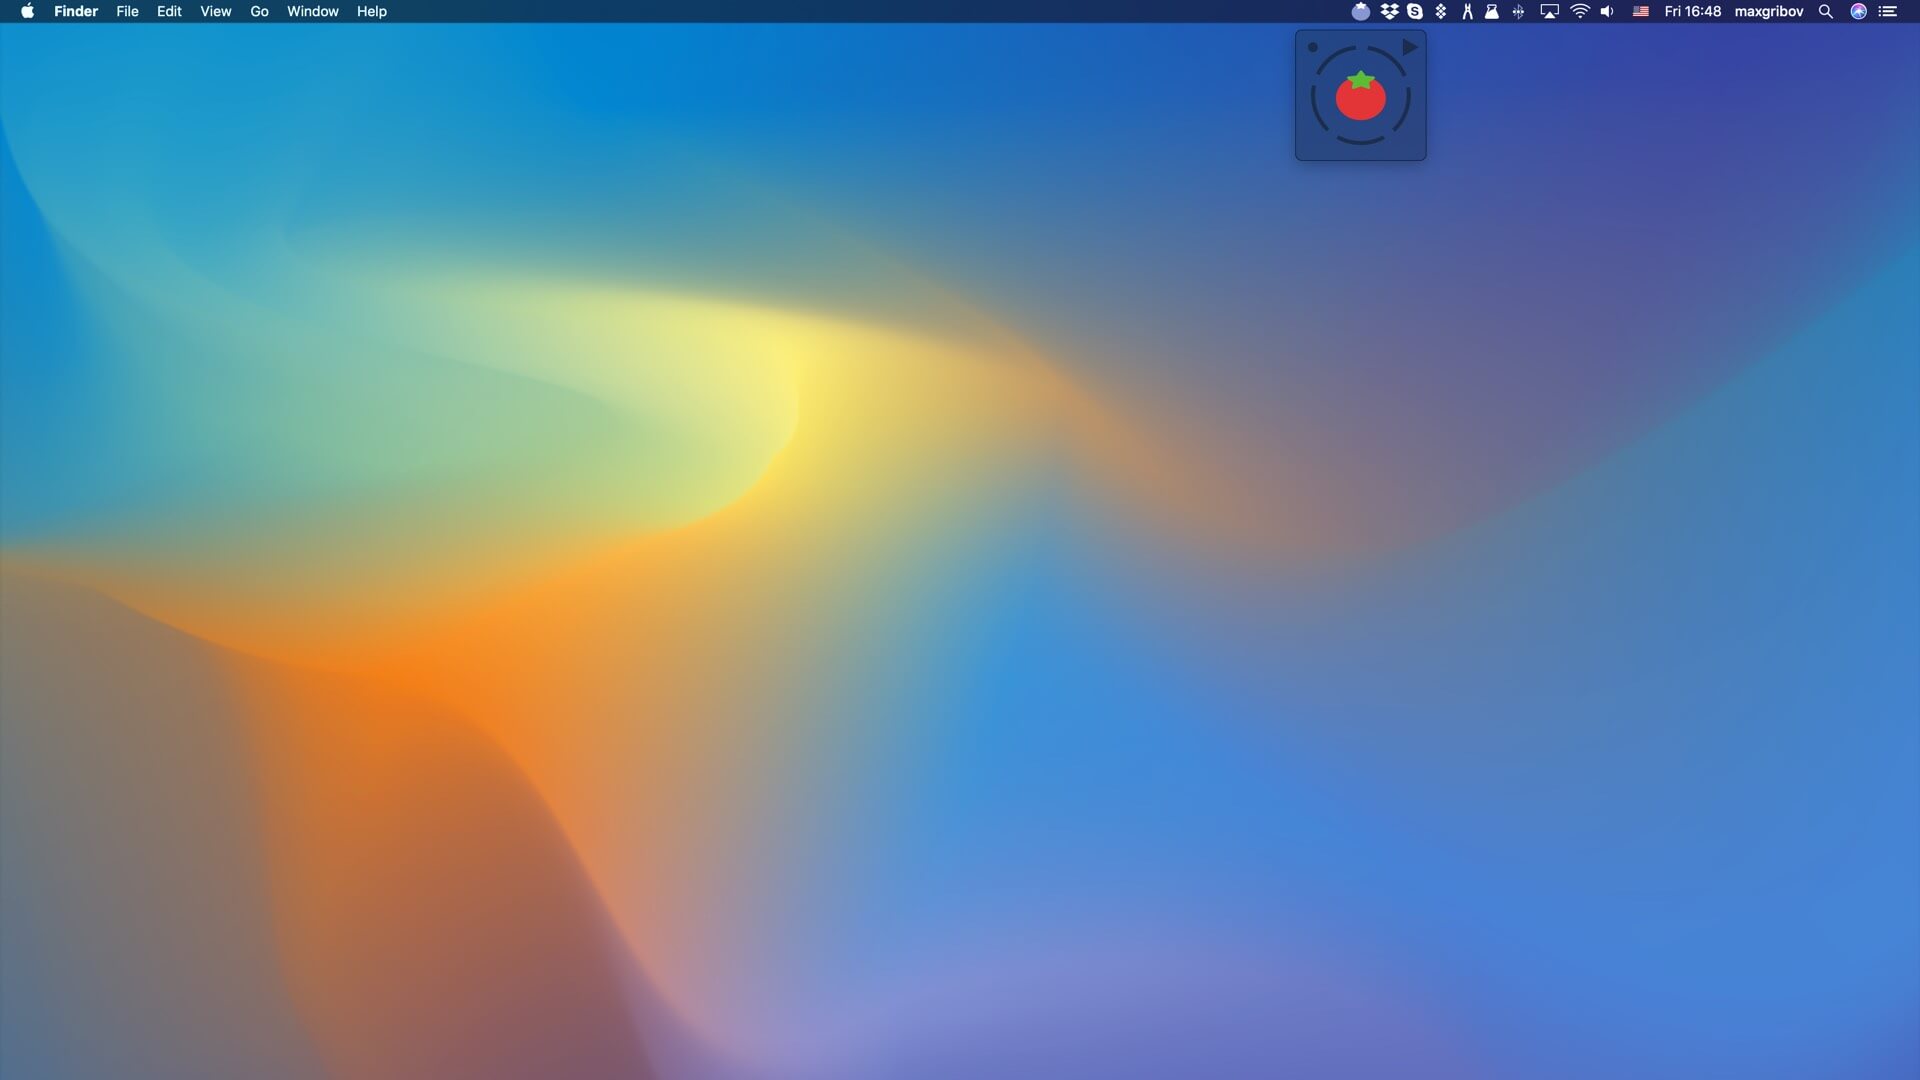Open the Window menu

click(313, 12)
